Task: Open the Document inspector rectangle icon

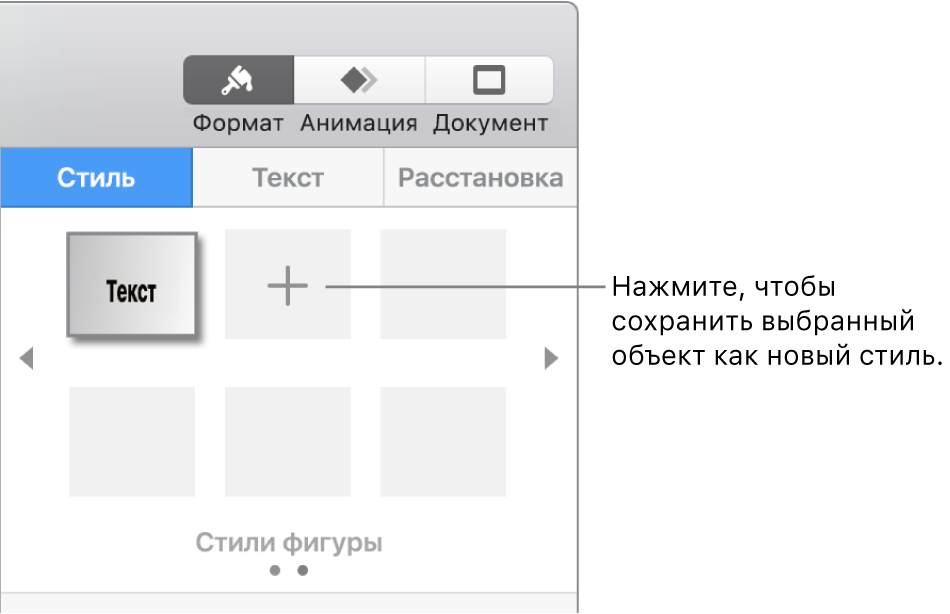Action: [489, 80]
